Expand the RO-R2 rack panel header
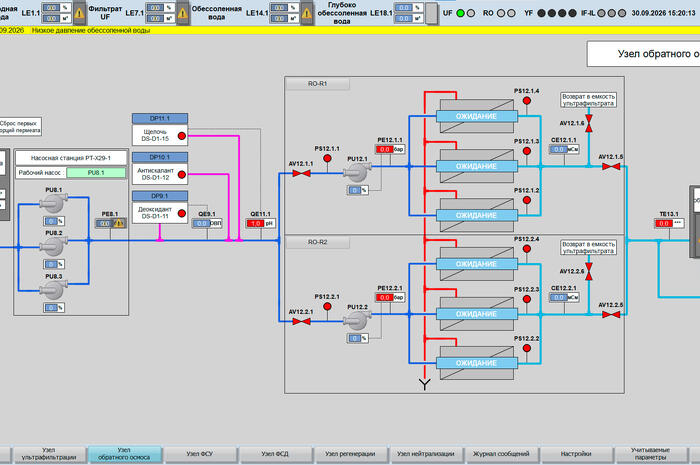Viewport: 700px width, 465px height. click(317, 242)
